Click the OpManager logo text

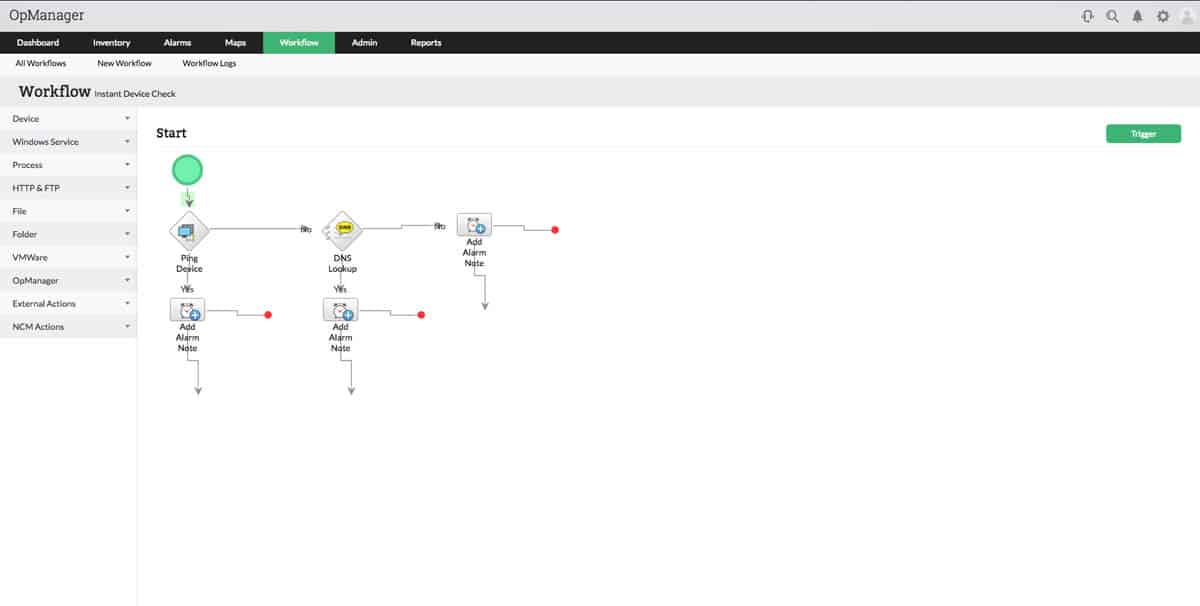[x=47, y=15]
